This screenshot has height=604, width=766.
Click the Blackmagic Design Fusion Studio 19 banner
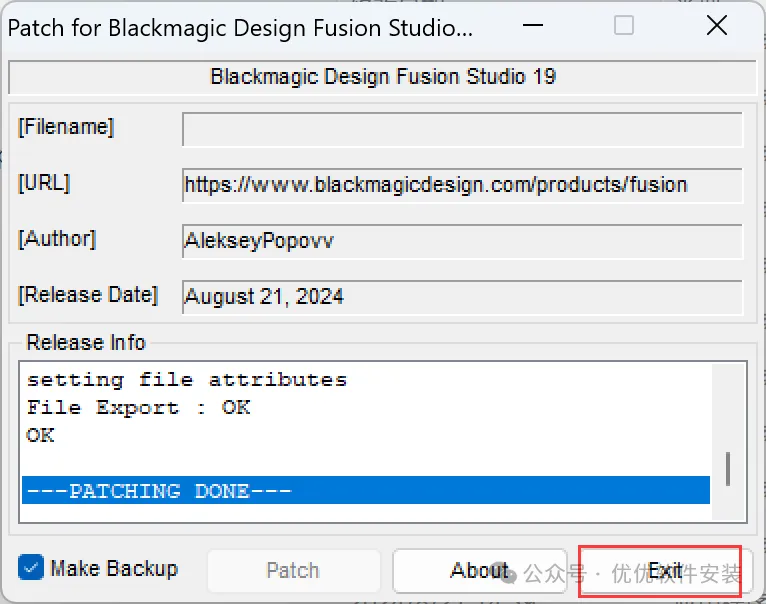point(382,77)
